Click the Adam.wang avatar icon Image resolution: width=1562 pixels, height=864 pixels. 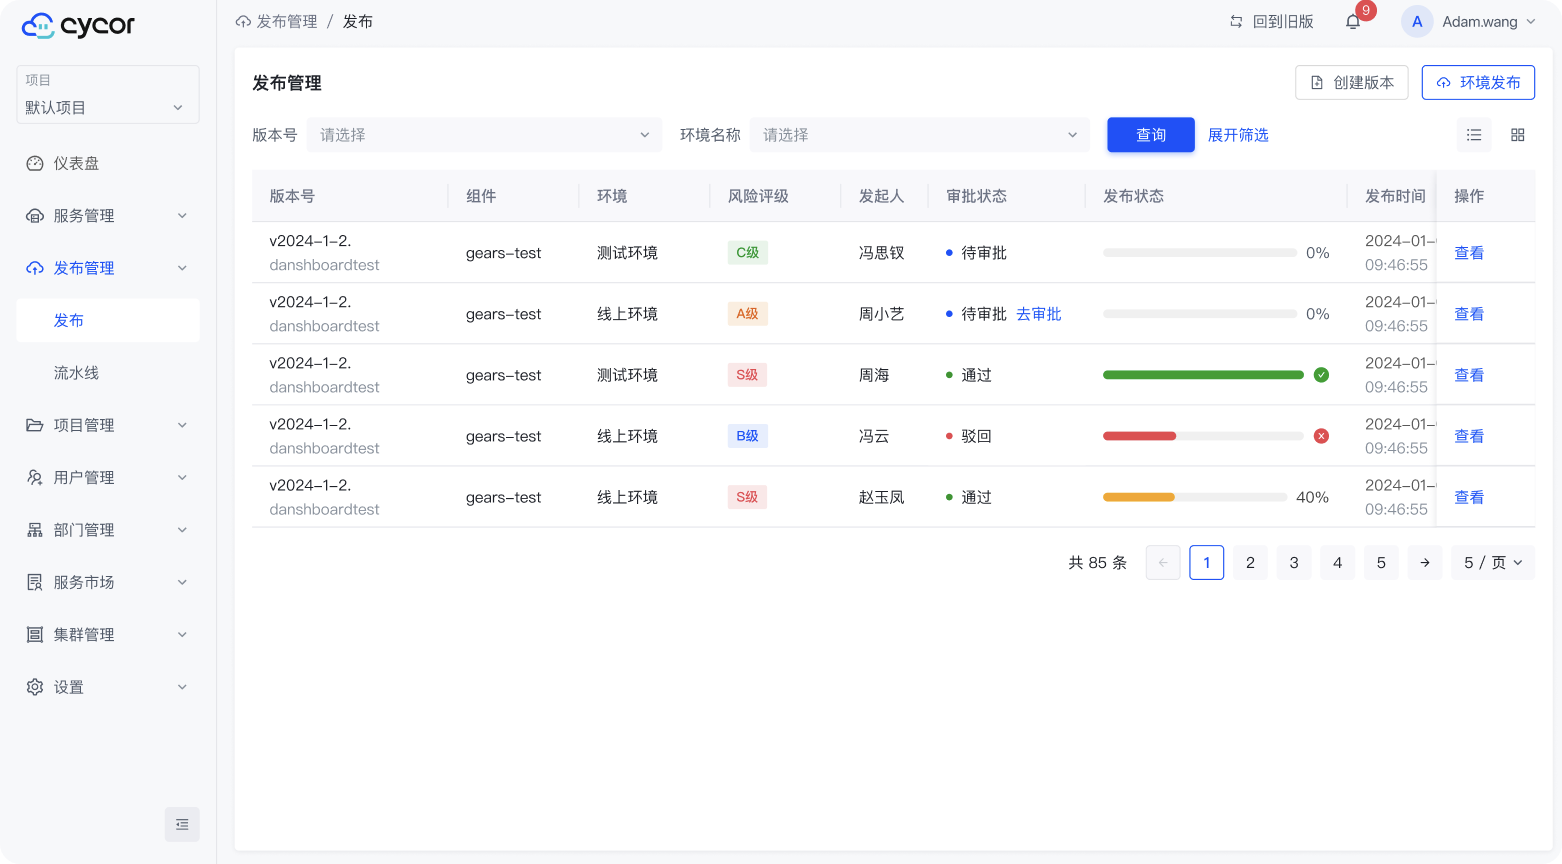[1417, 22]
